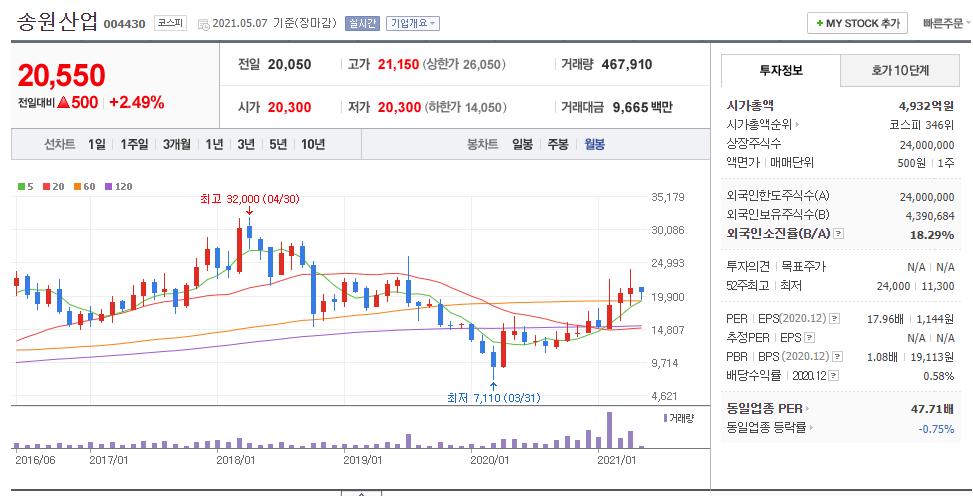Click the 외국인소진율 value 18.29%

point(933,234)
